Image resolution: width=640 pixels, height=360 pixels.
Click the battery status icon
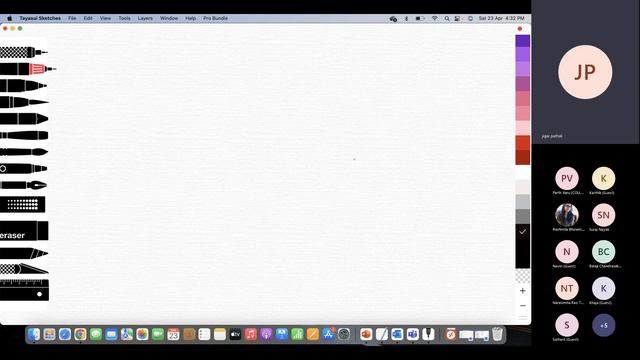pos(420,18)
